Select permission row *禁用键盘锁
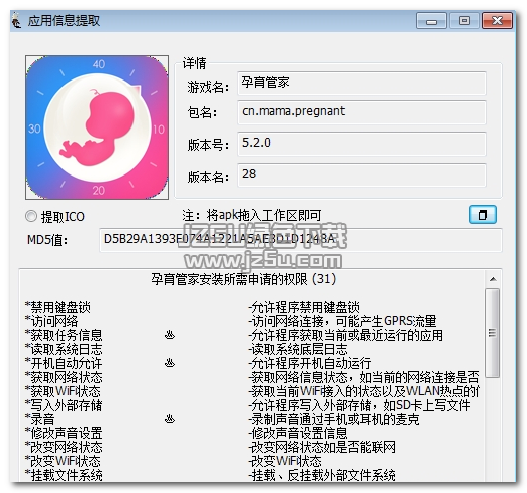The width and height of the screenshot is (527, 493). point(58,307)
